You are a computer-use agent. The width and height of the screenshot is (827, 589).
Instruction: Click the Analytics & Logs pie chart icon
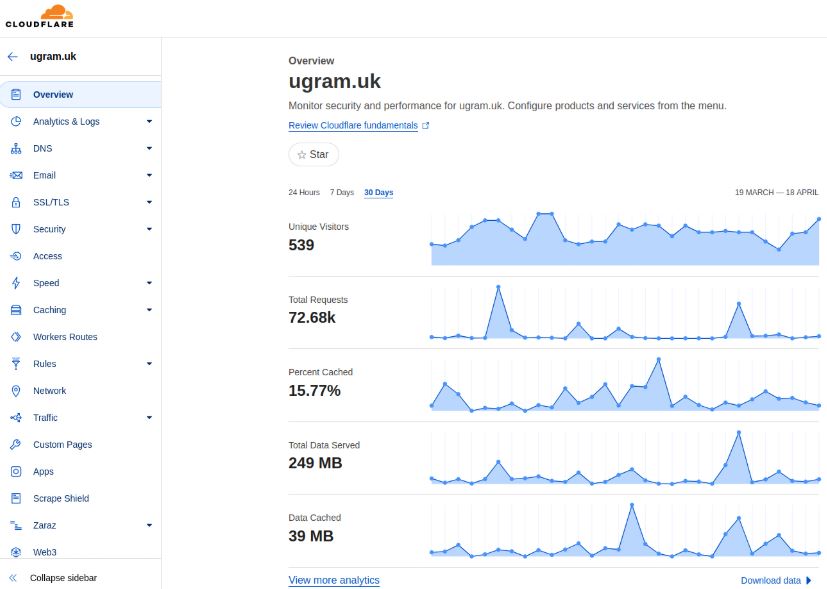(x=16, y=121)
